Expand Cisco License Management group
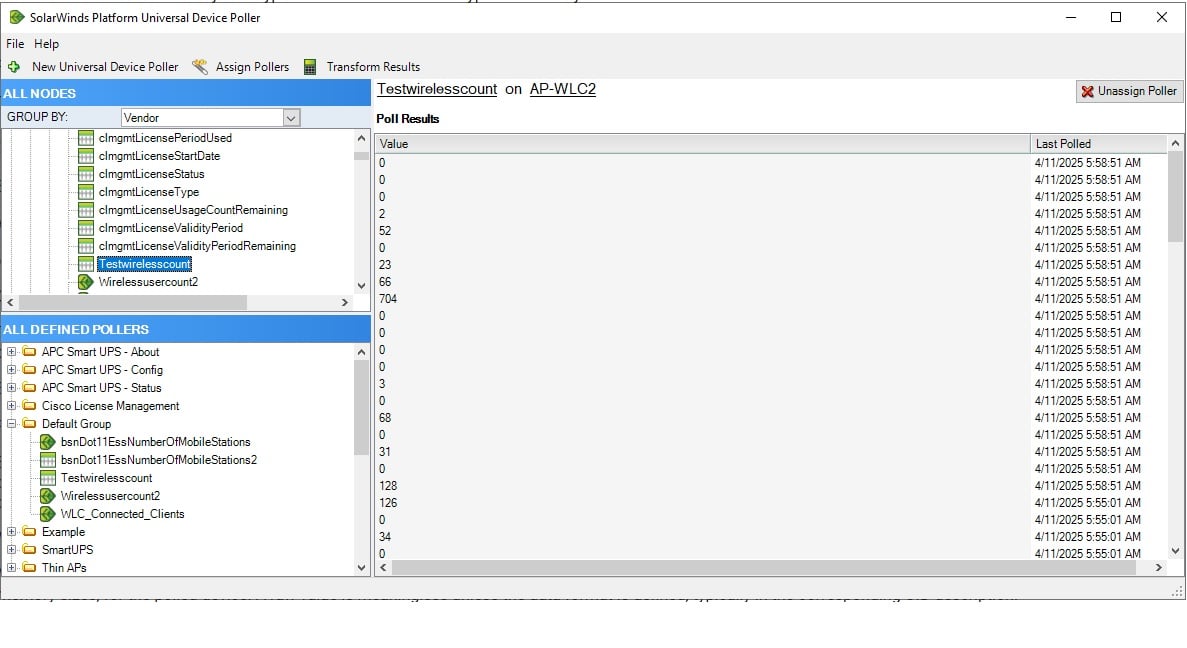Image resolution: width=1187 pixels, height=648 pixels. [11, 406]
